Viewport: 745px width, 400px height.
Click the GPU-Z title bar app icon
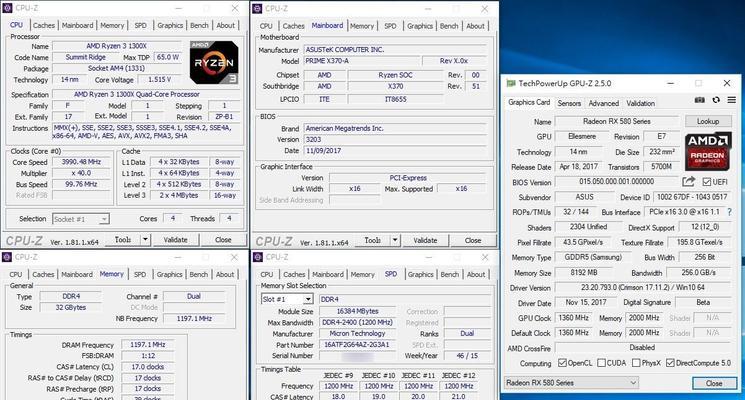click(511, 84)
